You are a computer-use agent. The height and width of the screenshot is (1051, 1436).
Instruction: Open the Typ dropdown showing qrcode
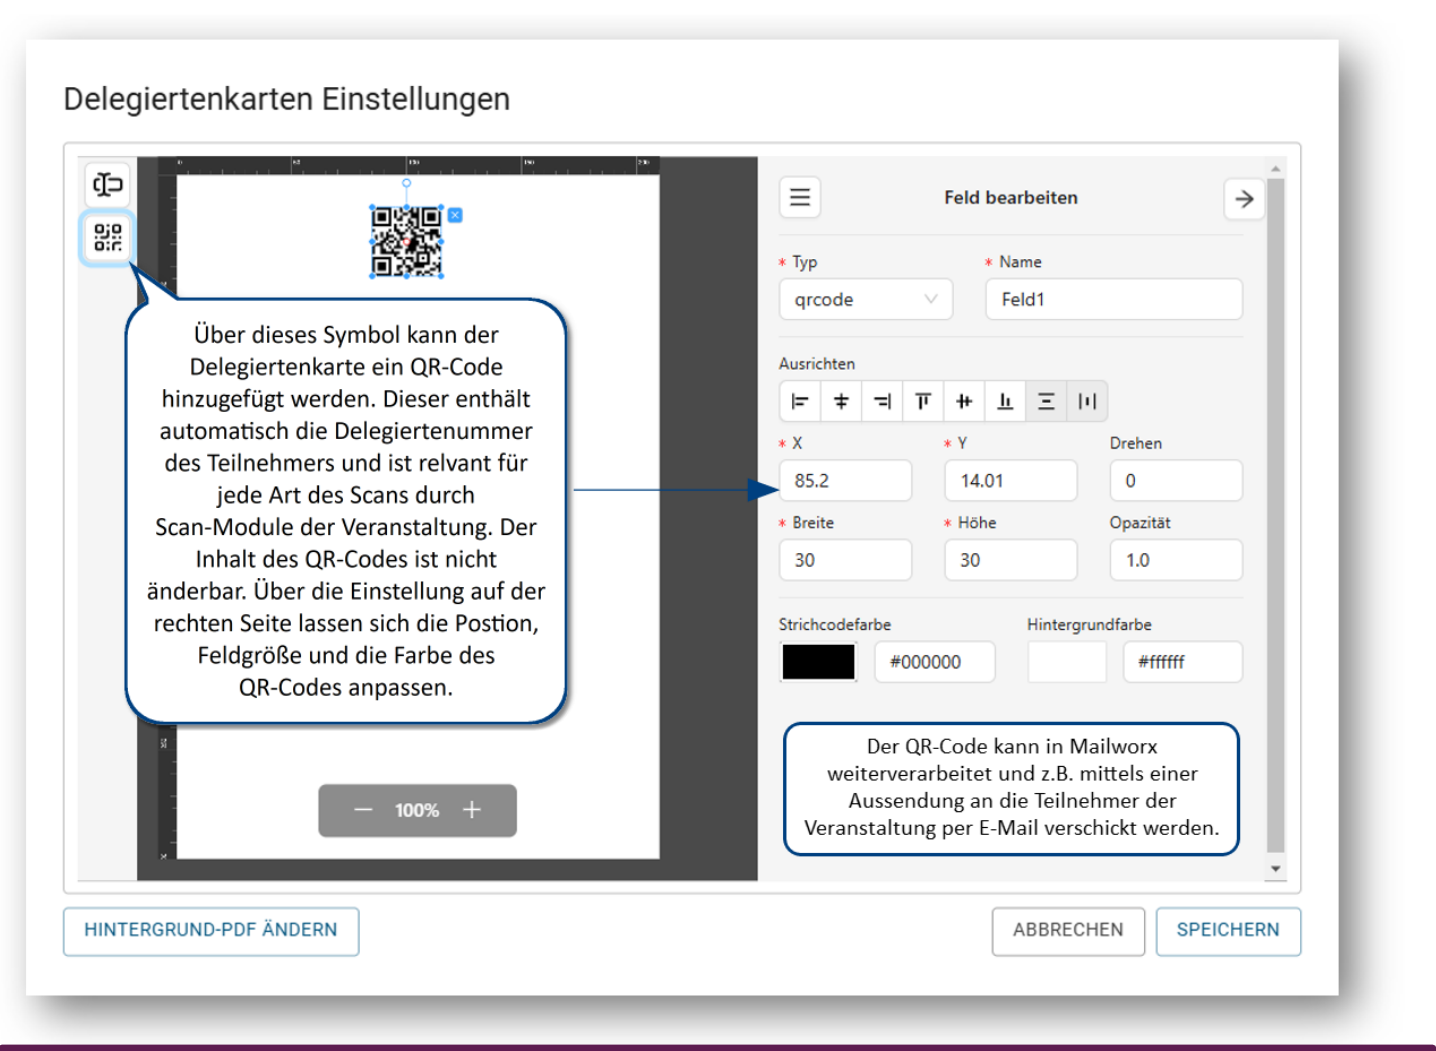pos(866,299)
